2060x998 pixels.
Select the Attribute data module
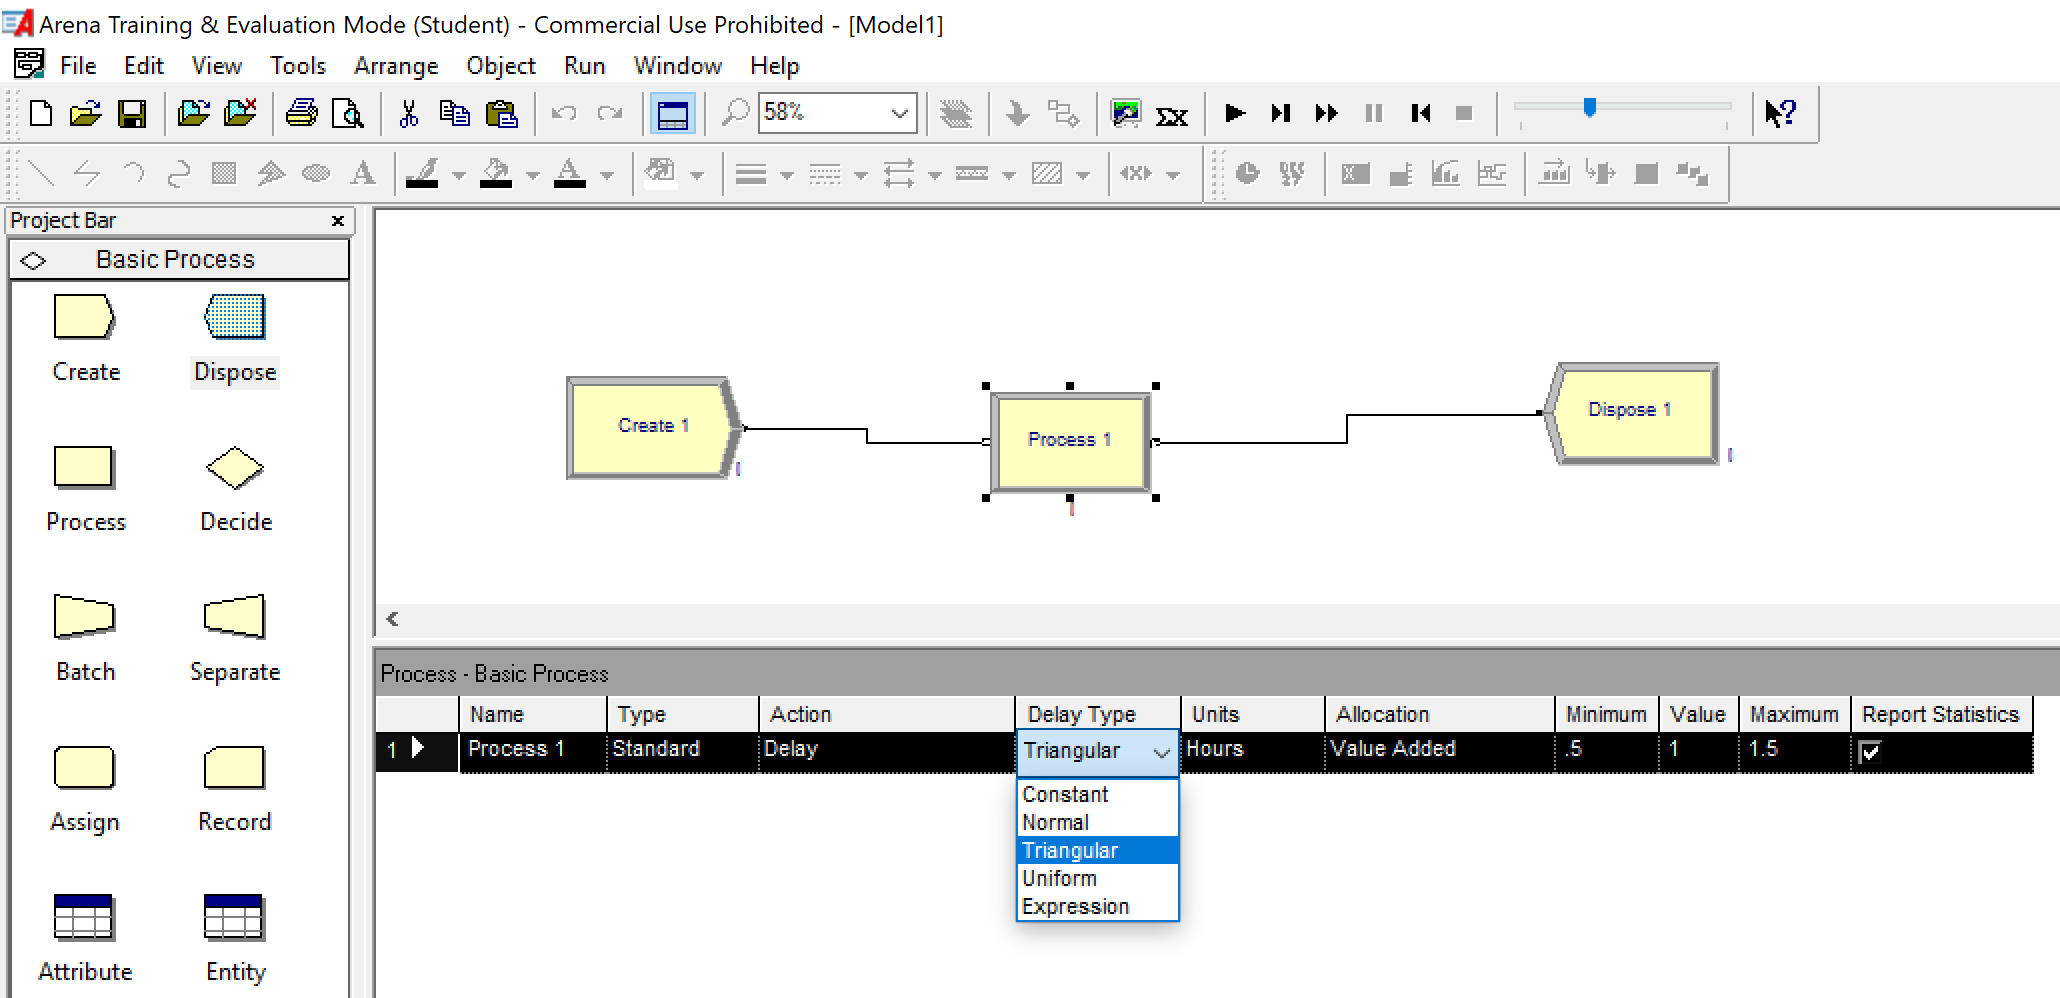click(x=85, y=939)
